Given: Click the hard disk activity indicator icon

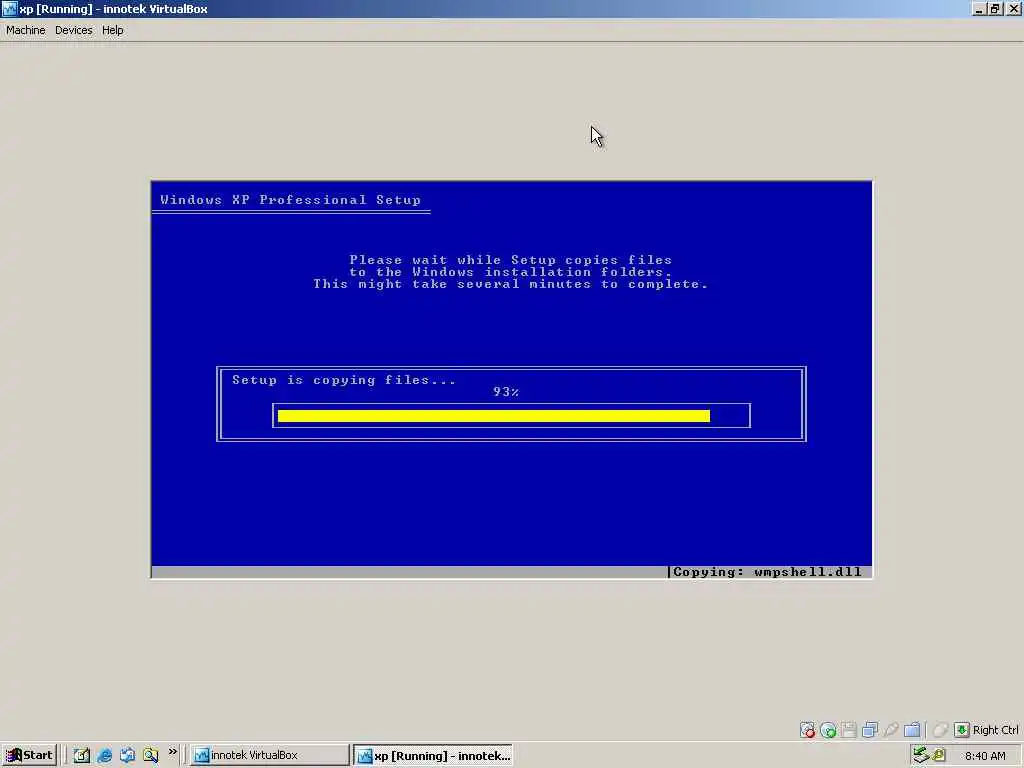Looking at the screenshot, I should [x=807, y=729].
